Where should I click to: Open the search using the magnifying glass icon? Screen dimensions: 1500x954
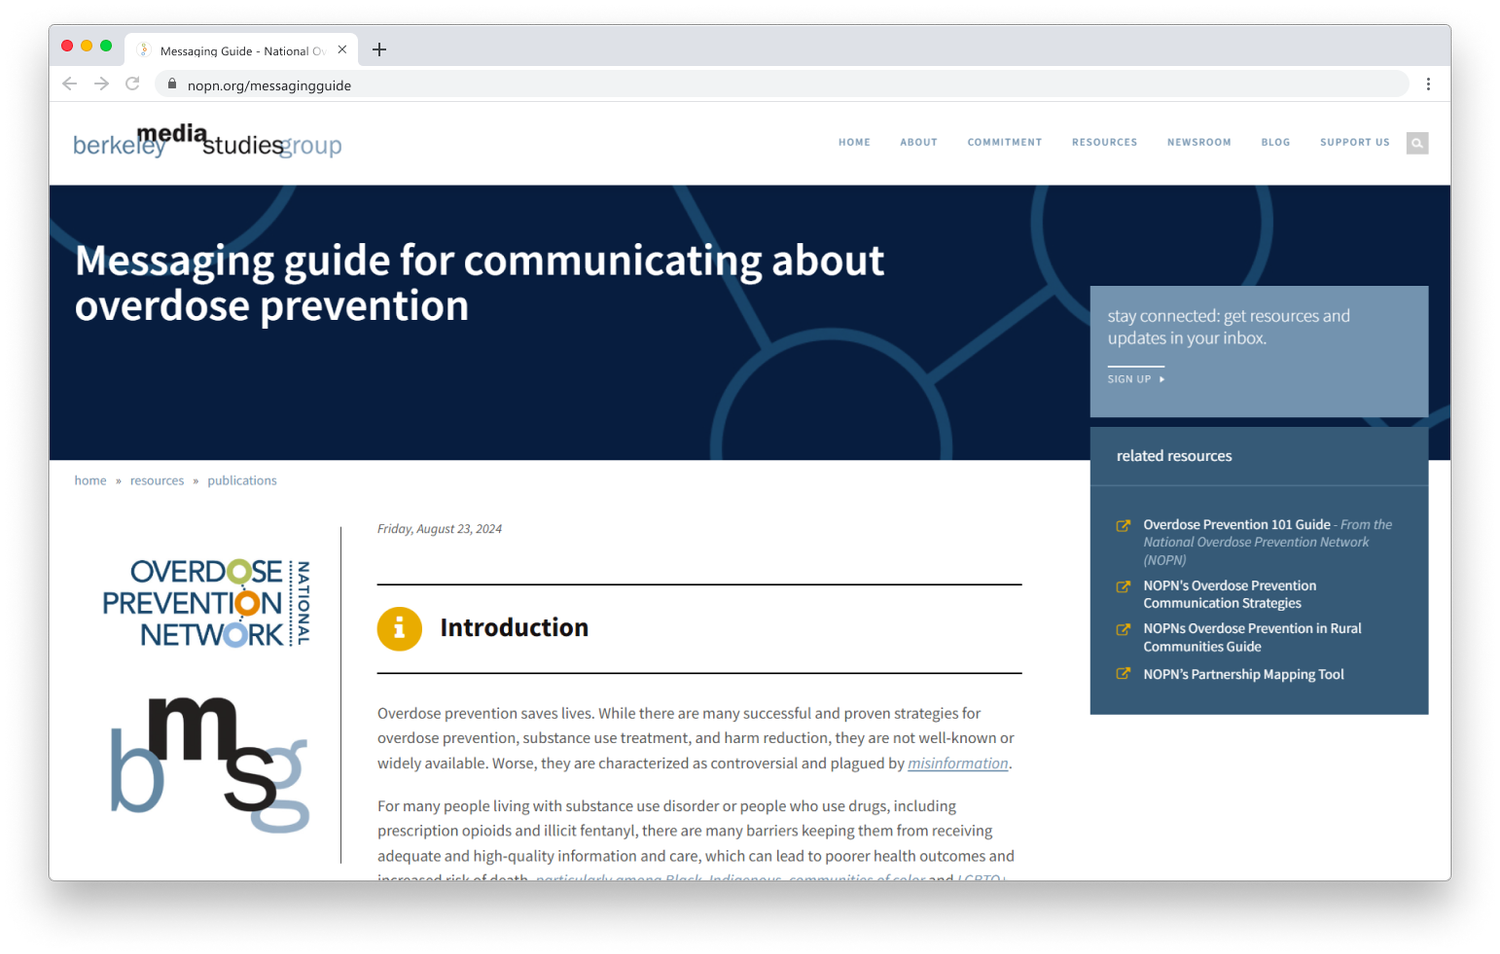(x=1417, y=143)
